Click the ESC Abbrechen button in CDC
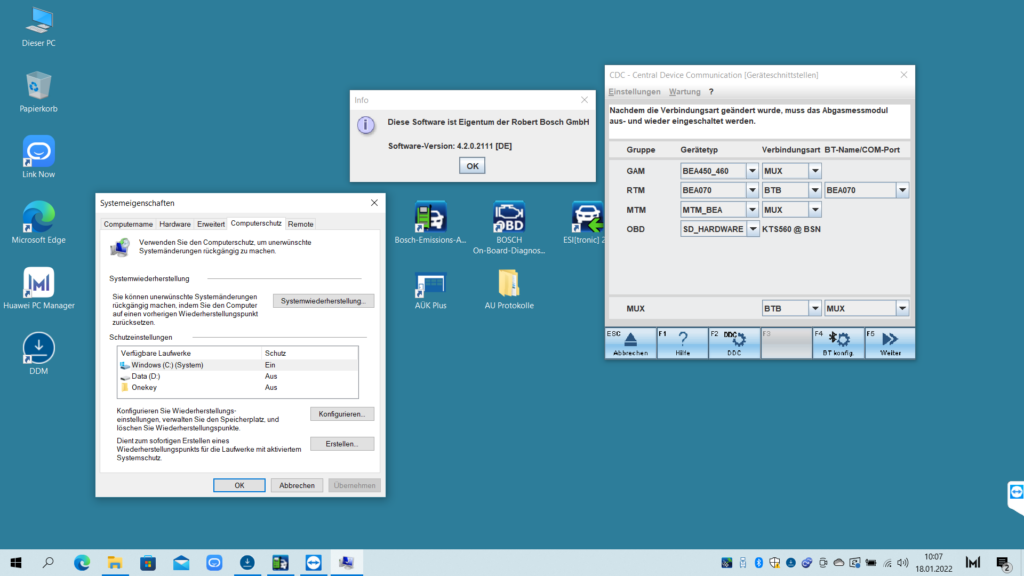Image resolution: width=1024 pixels, height=576 pixels. point(630,343)
